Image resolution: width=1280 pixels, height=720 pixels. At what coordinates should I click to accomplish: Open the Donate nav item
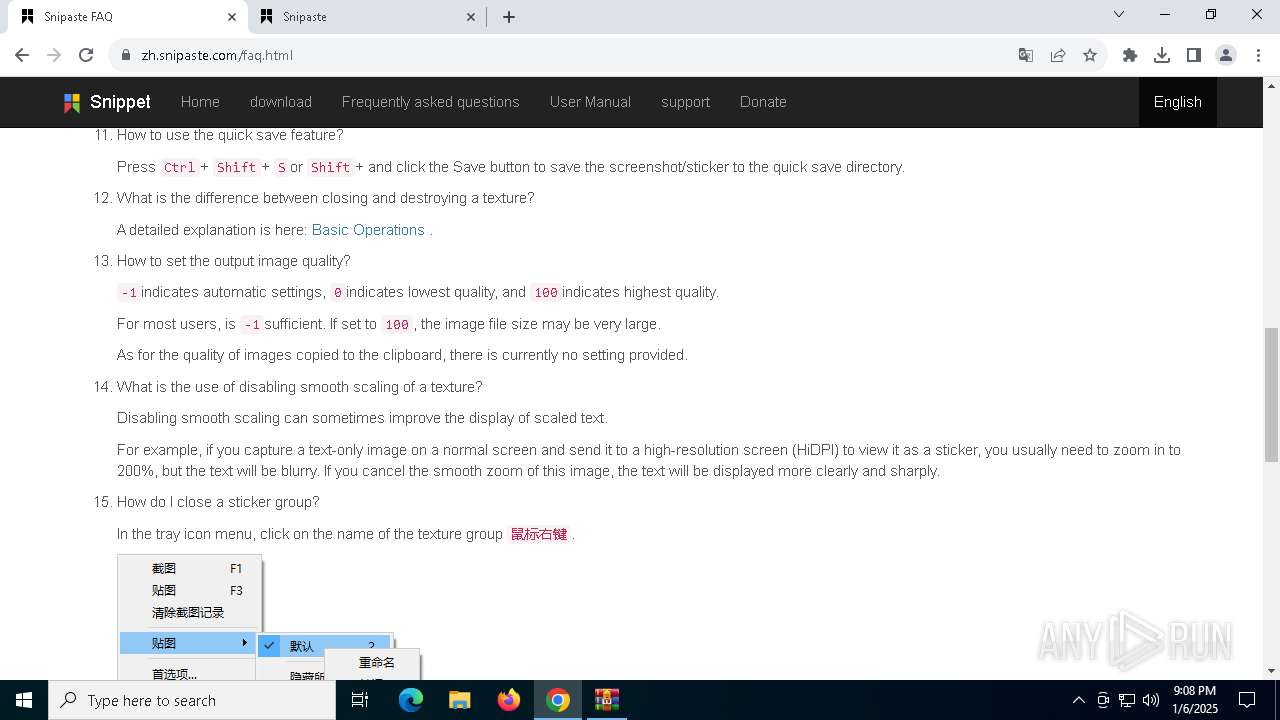(x=763, y=102)
